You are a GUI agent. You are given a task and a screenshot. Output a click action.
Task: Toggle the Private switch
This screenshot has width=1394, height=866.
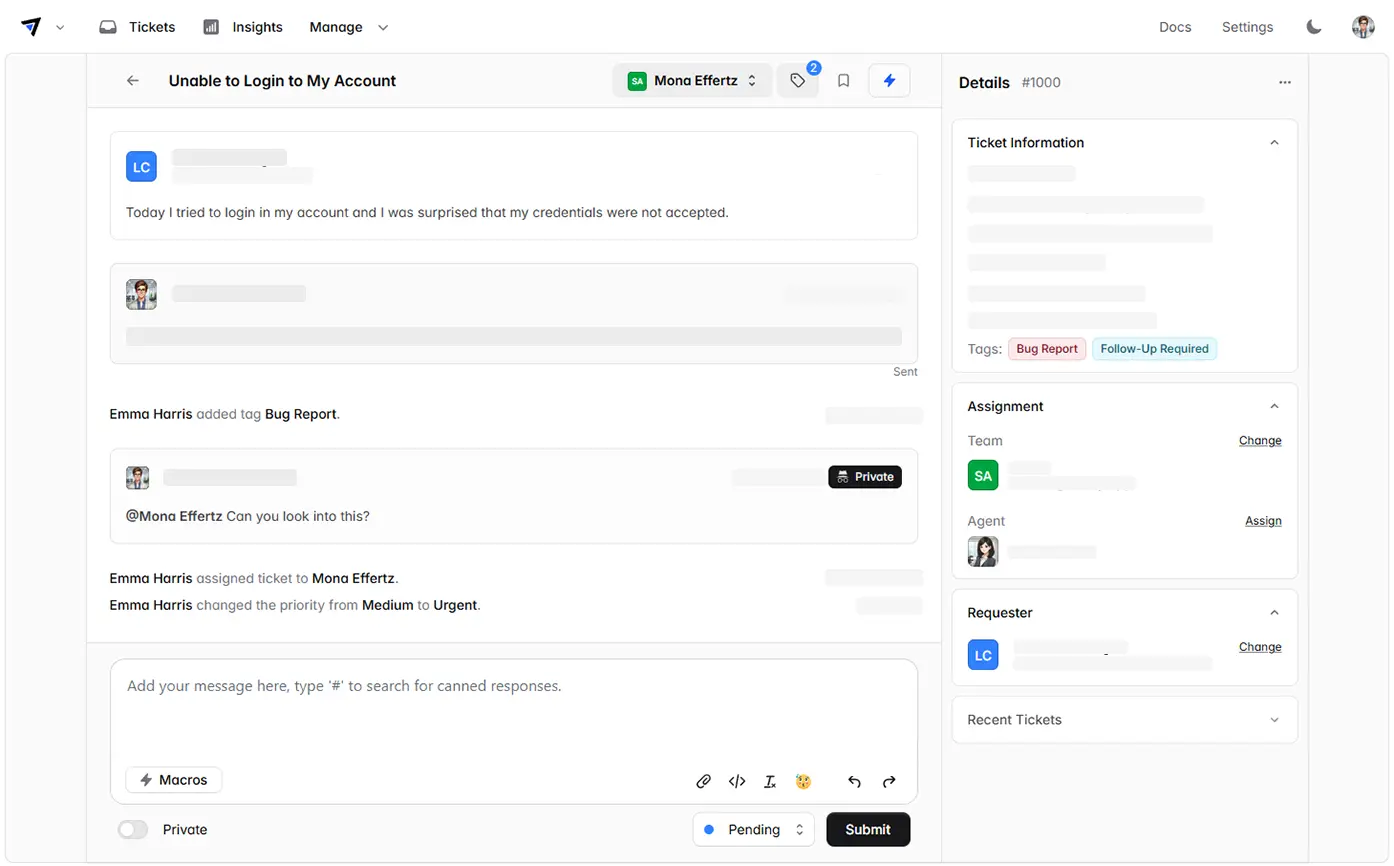pyautogui.click(x=133, y=830)
